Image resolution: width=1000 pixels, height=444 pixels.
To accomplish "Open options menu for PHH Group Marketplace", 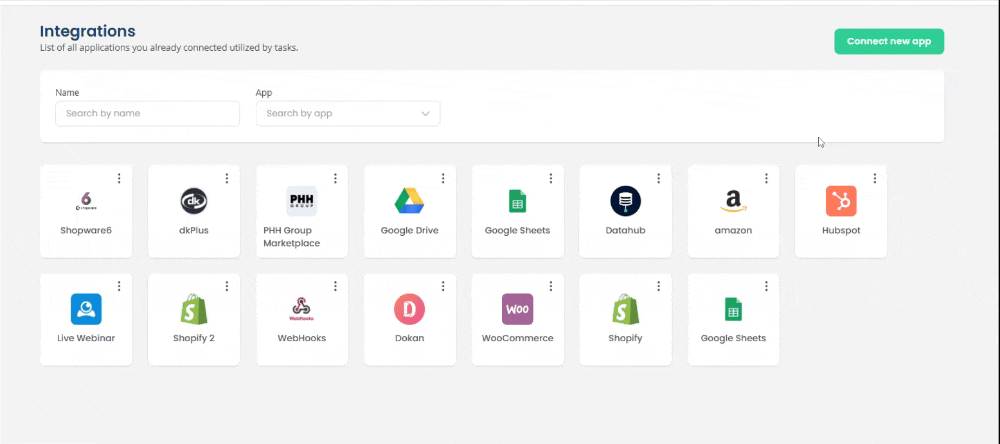I will [335, 179].
